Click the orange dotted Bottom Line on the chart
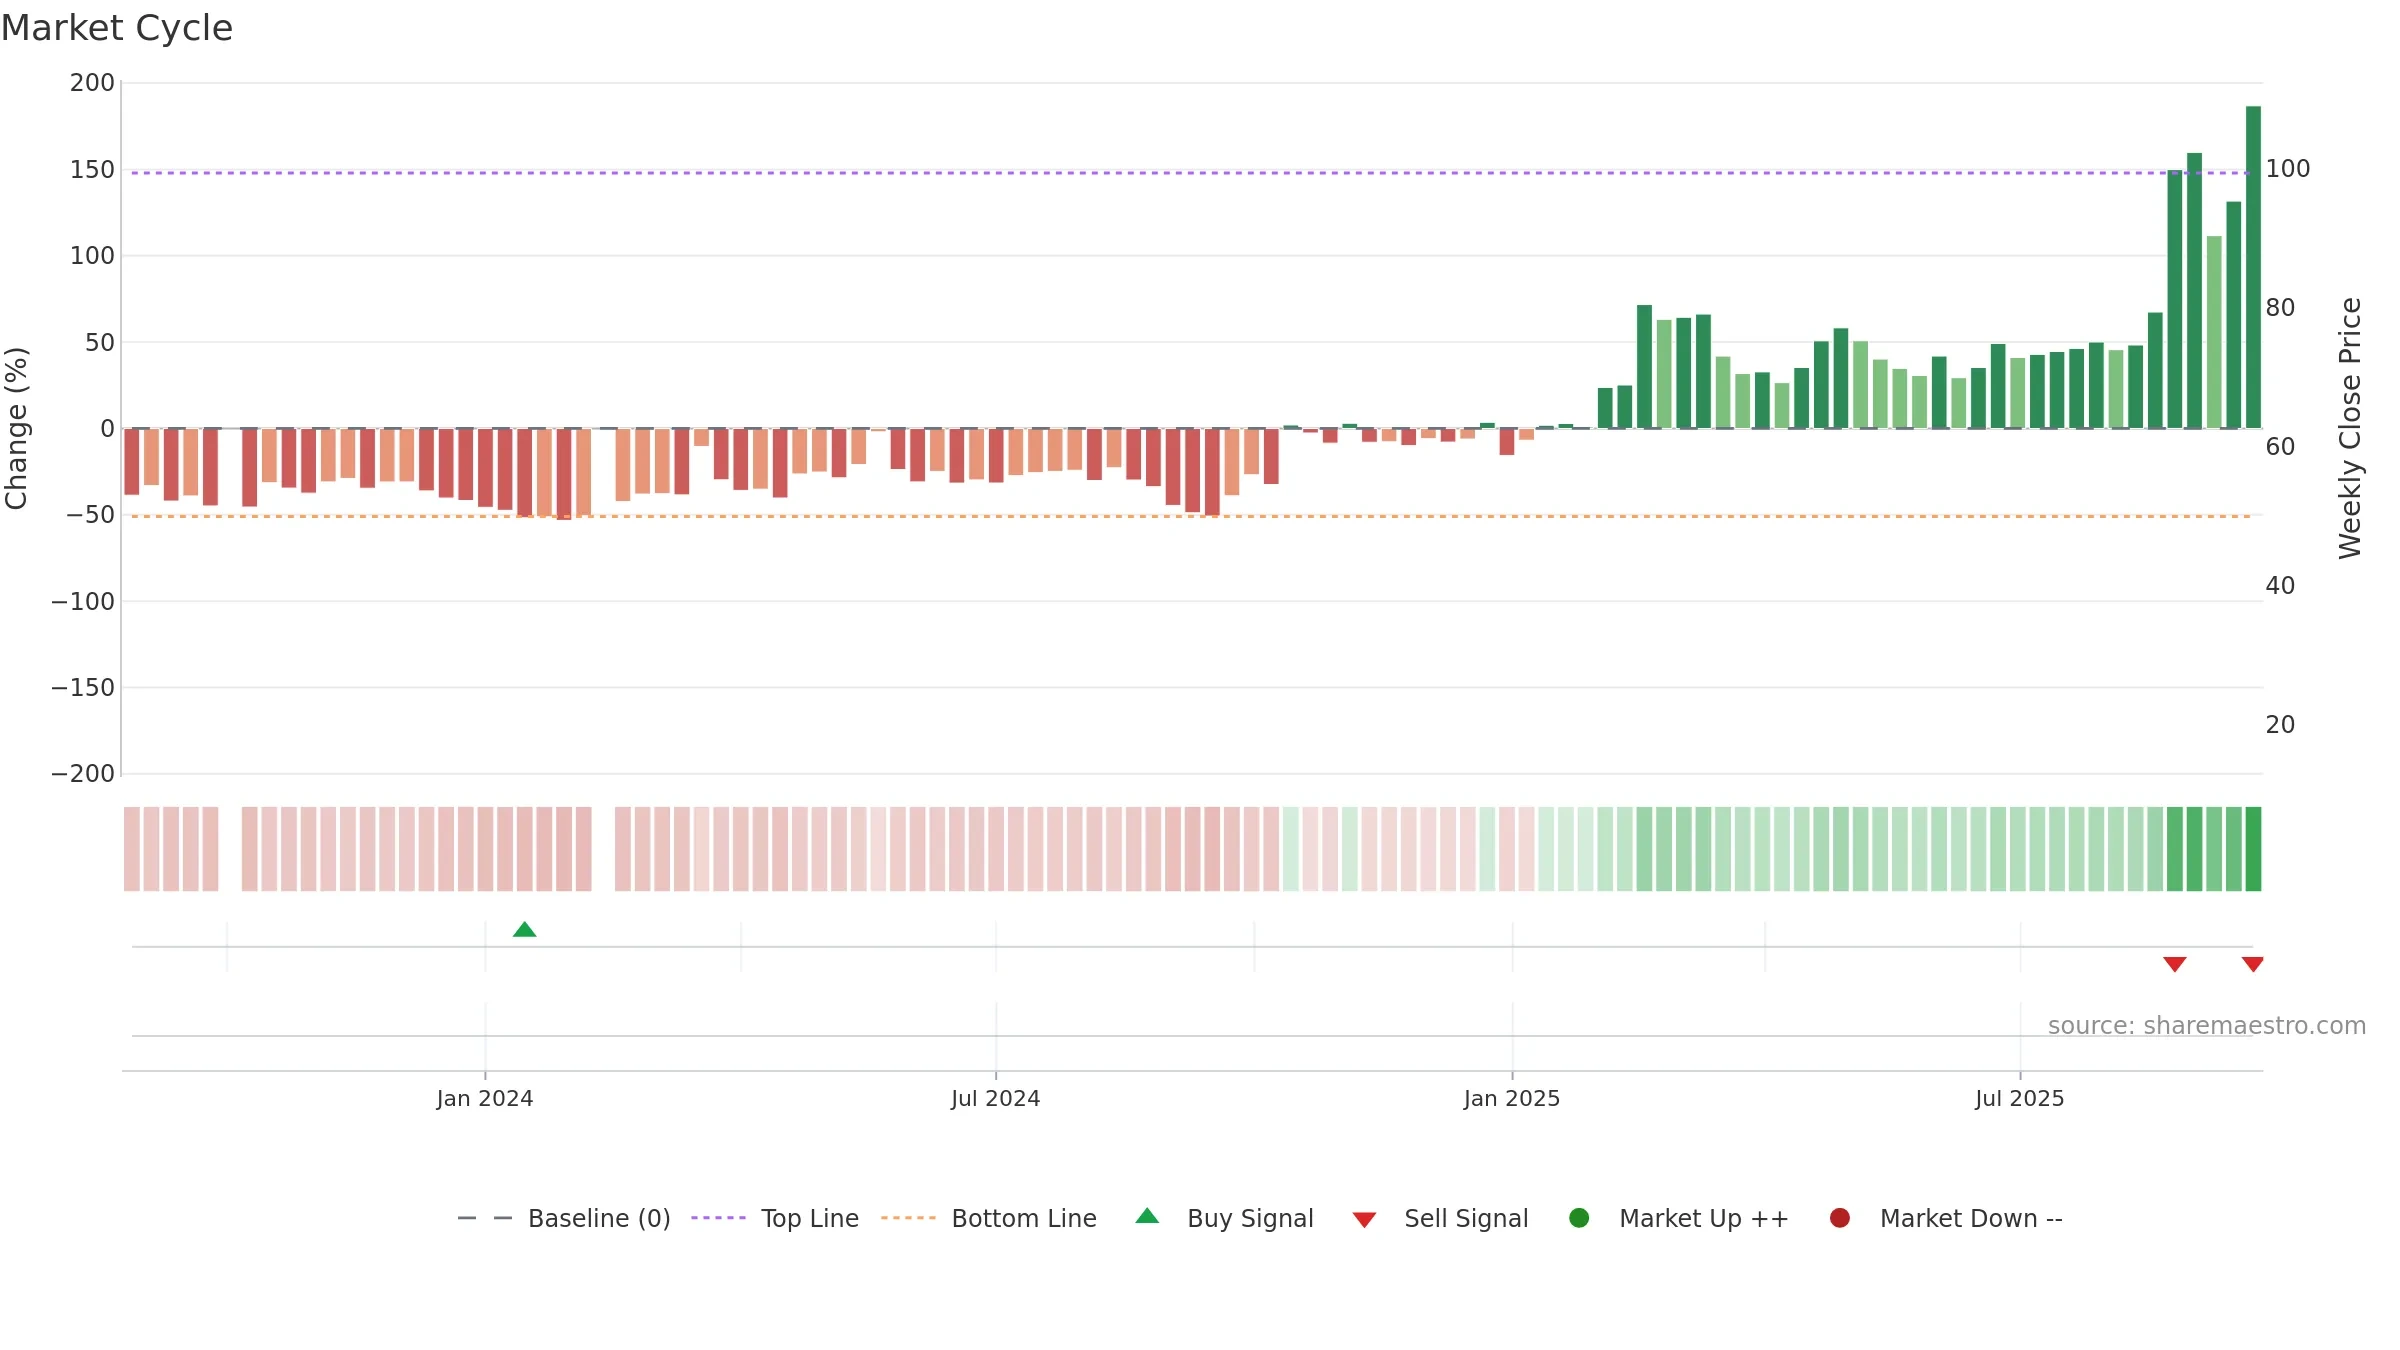The width and height of the screenshot is (2400, 1350). tap(1190, 516)
